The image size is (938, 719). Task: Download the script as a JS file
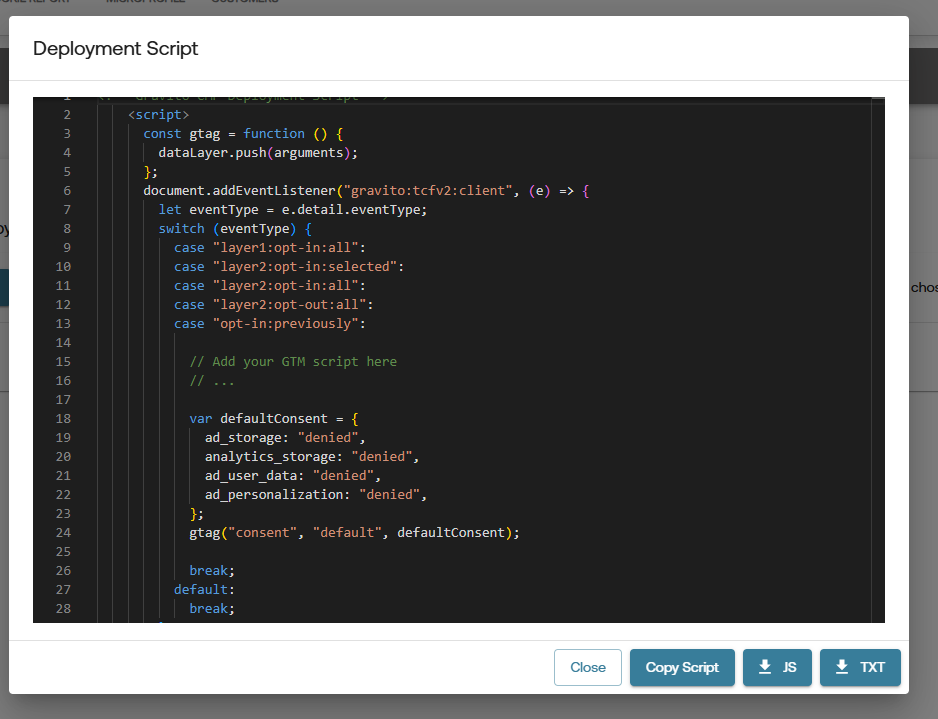pyautogui.click(x=777, y=667)
